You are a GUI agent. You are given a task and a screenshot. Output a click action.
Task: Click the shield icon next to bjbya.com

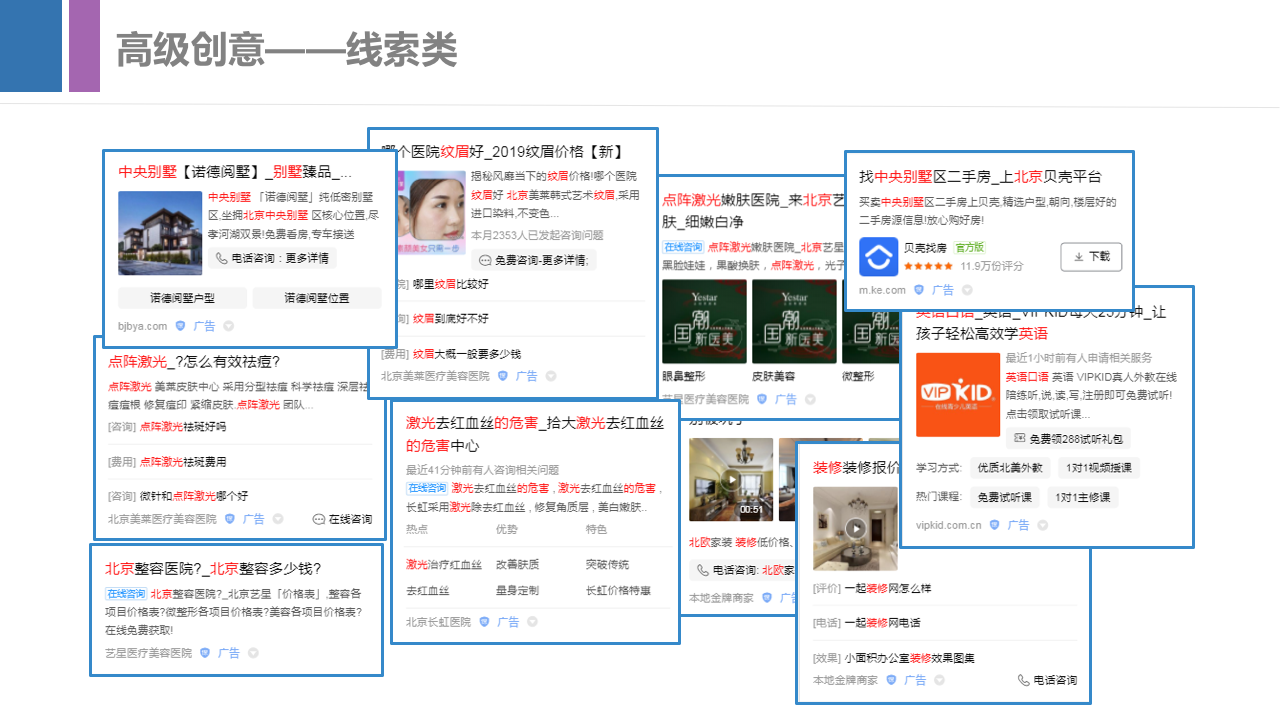pyautogui.click(x=180, y=326)
